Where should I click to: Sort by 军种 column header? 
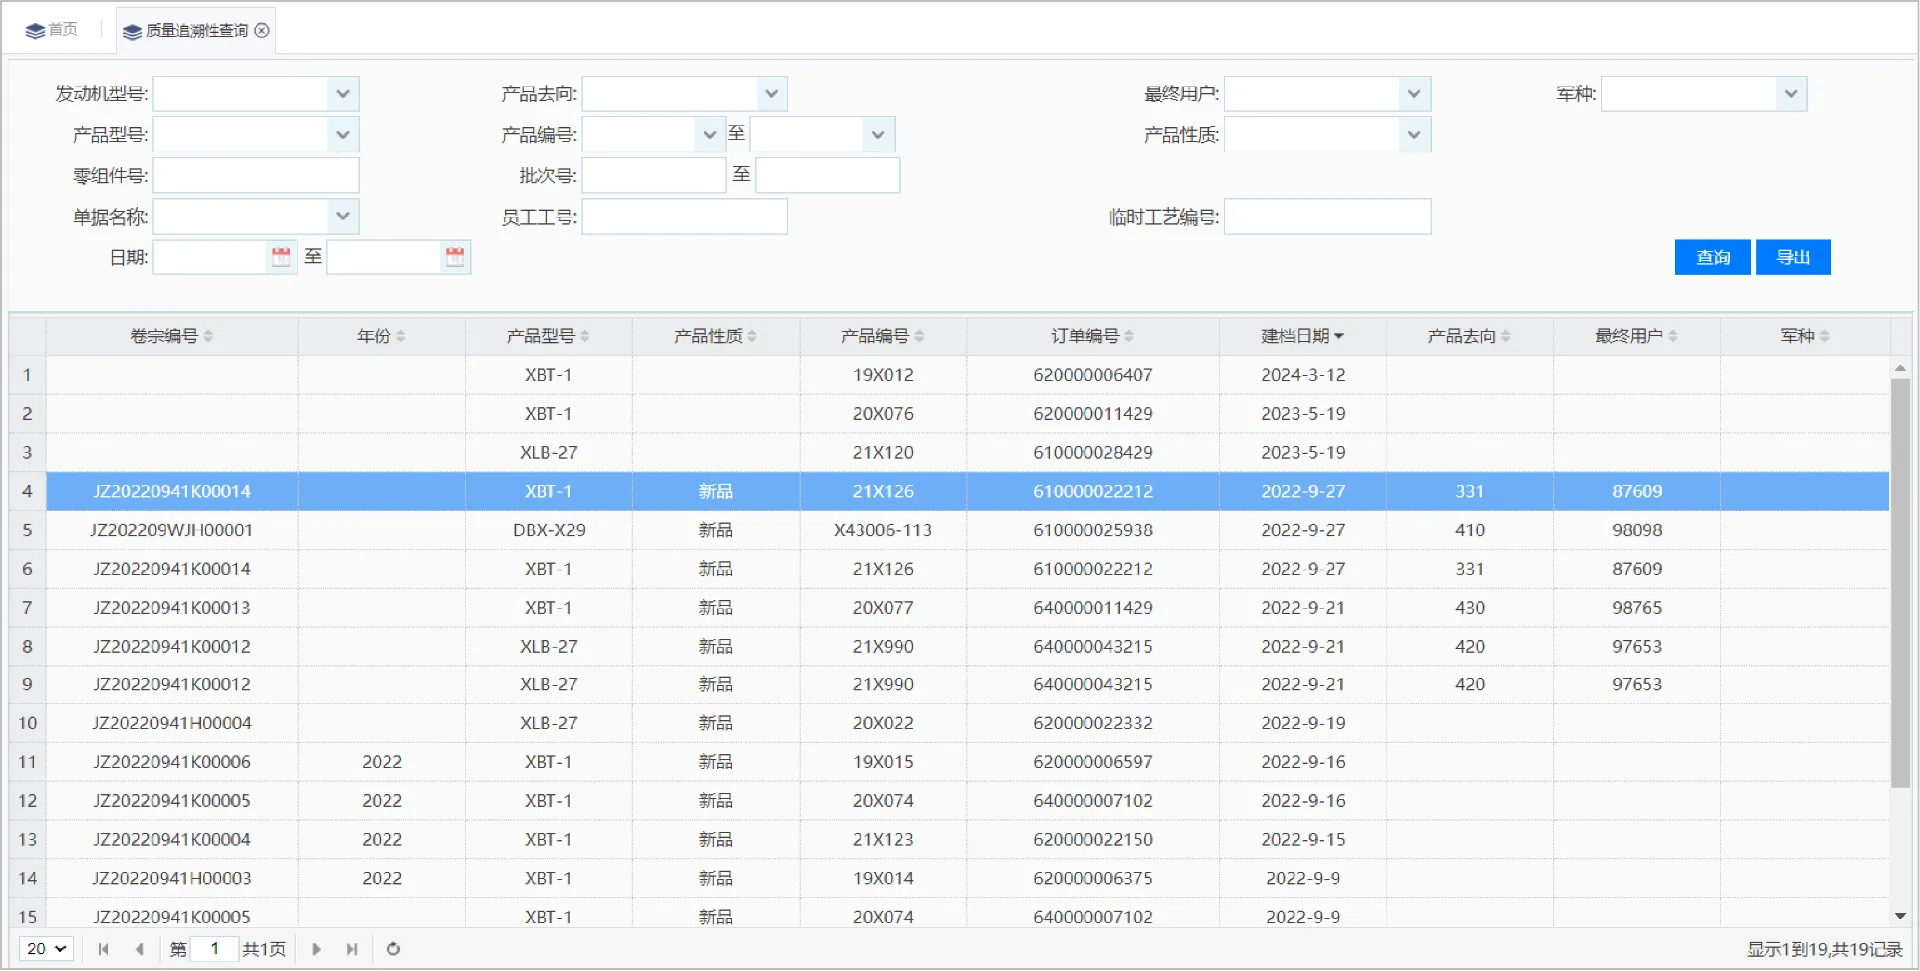click(x=1804, y=336)
